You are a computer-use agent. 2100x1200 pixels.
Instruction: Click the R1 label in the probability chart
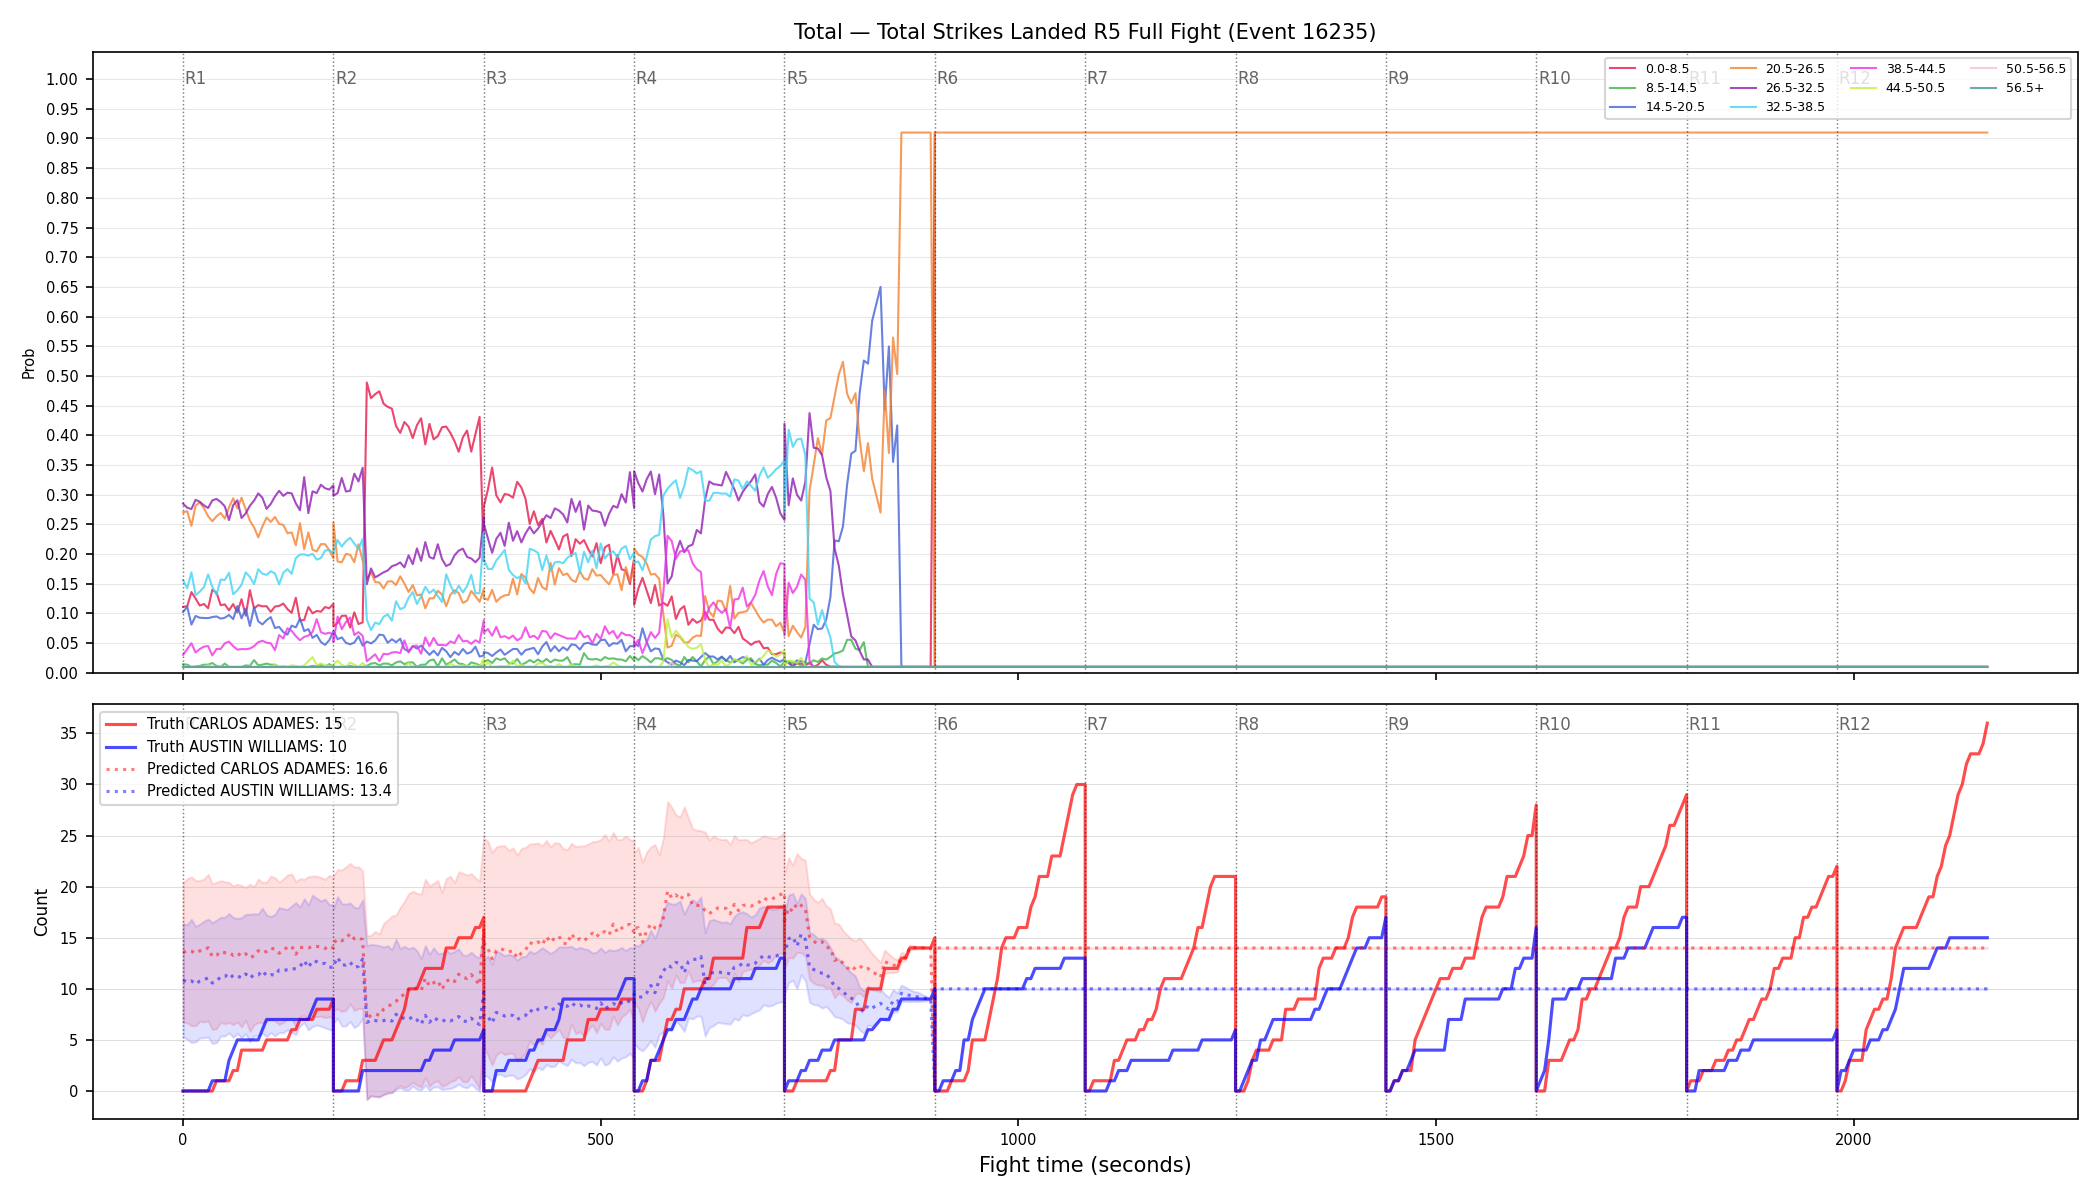click(195, 78)
